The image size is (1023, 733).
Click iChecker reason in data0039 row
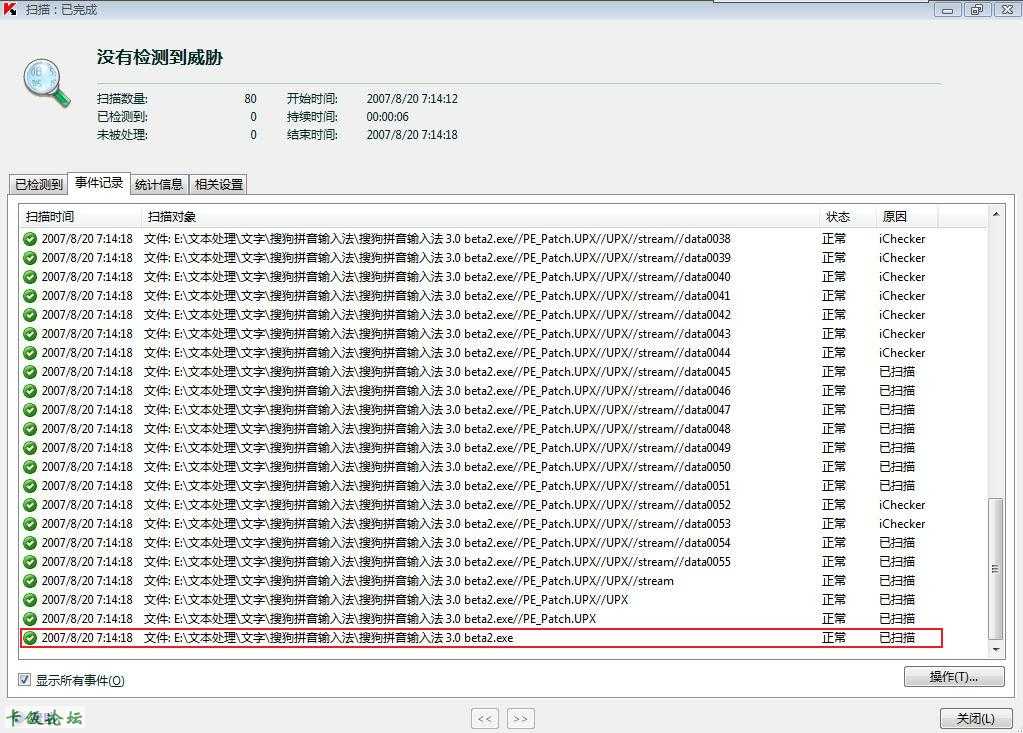[x=902, y=258]
